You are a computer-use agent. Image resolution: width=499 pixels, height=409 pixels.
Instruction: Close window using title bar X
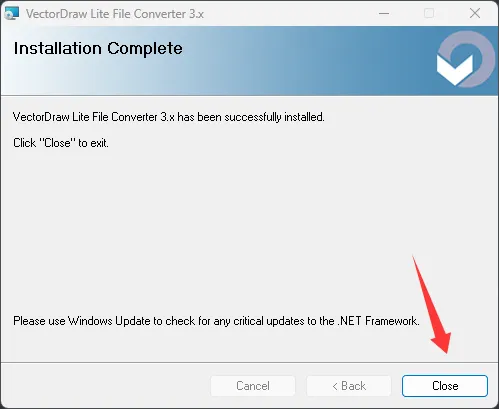click(475, 14)
